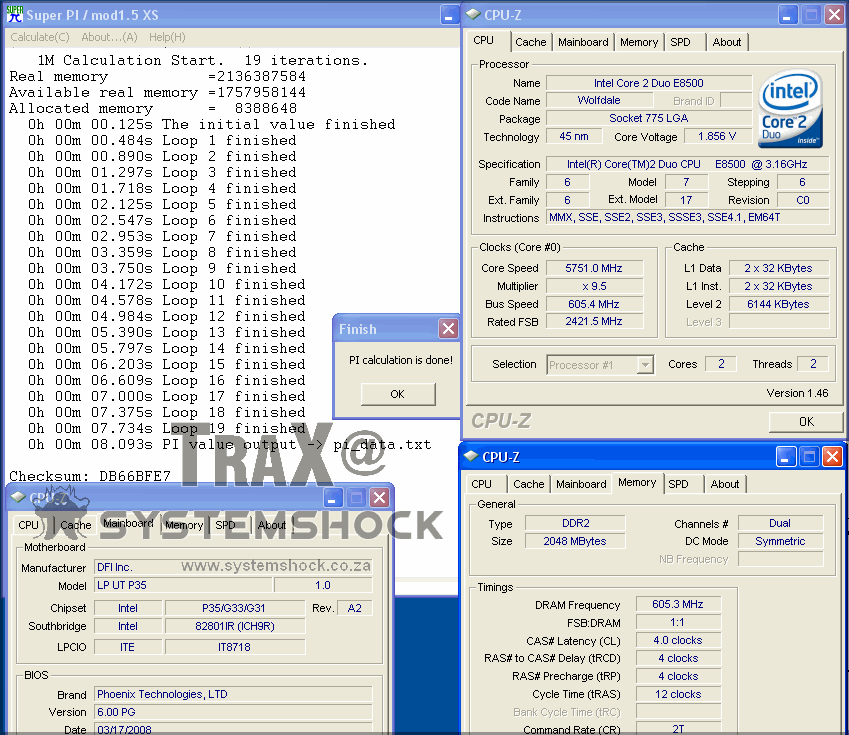
Task: Click the Southbridge 82801IR (ICH9R) value
Action: click(235, 626)
